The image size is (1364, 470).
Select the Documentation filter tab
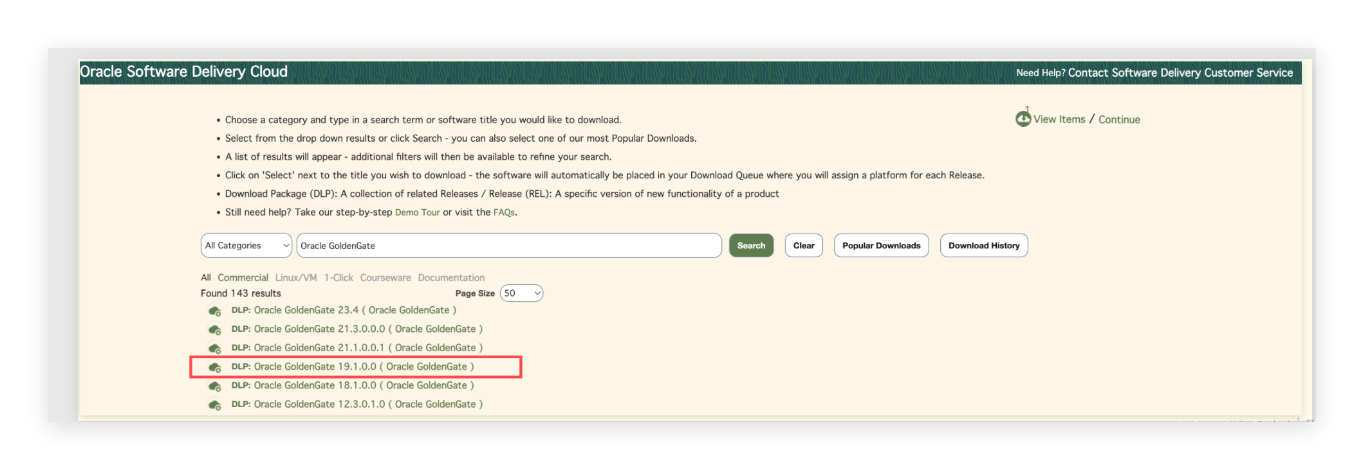451,278
